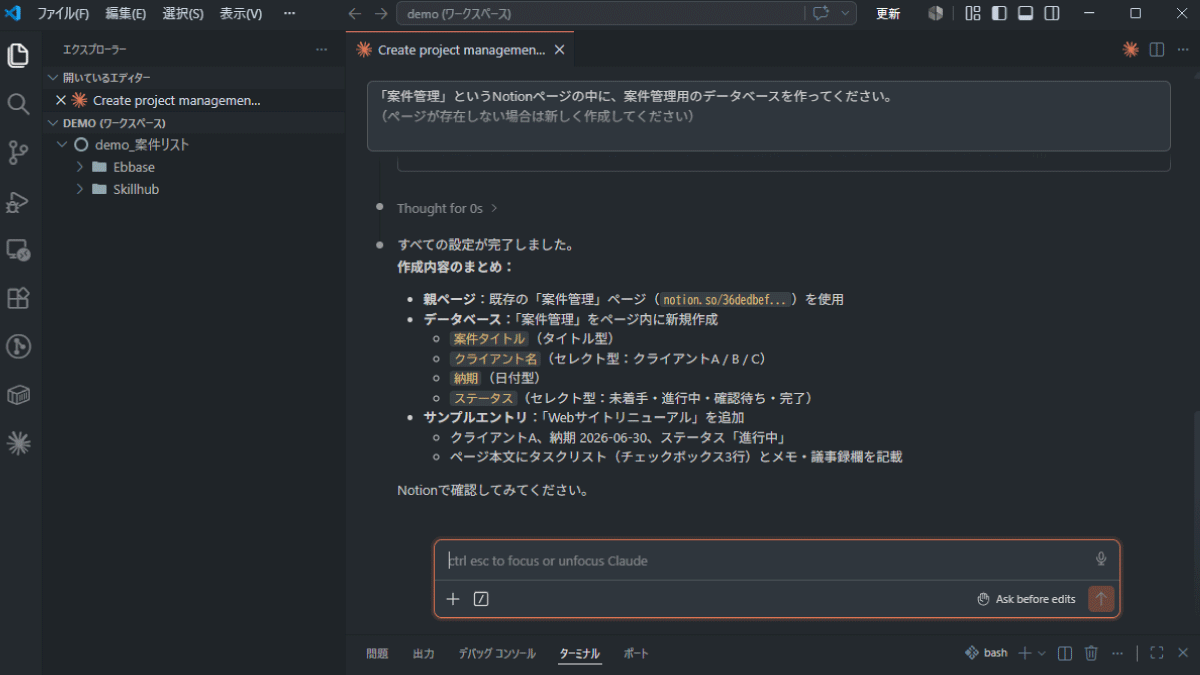
Task: Close the open editor entry in Explorer
Action: 60,100
